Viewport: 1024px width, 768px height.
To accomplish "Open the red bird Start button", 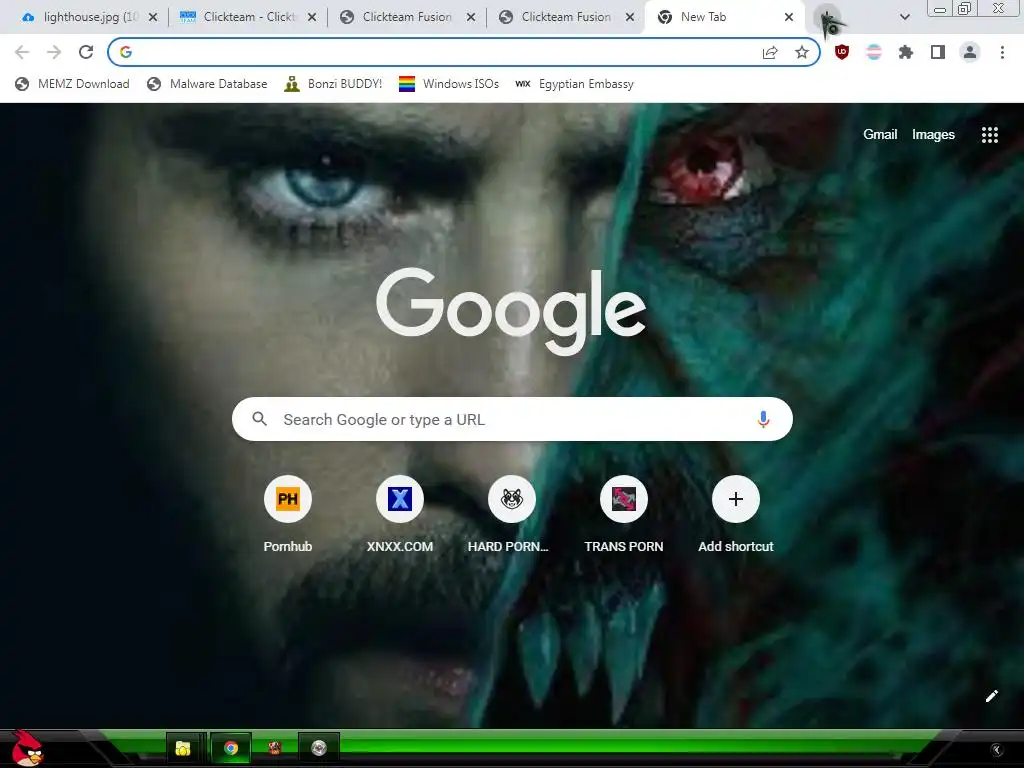I will pyautogui.click(x=26, y=748).
